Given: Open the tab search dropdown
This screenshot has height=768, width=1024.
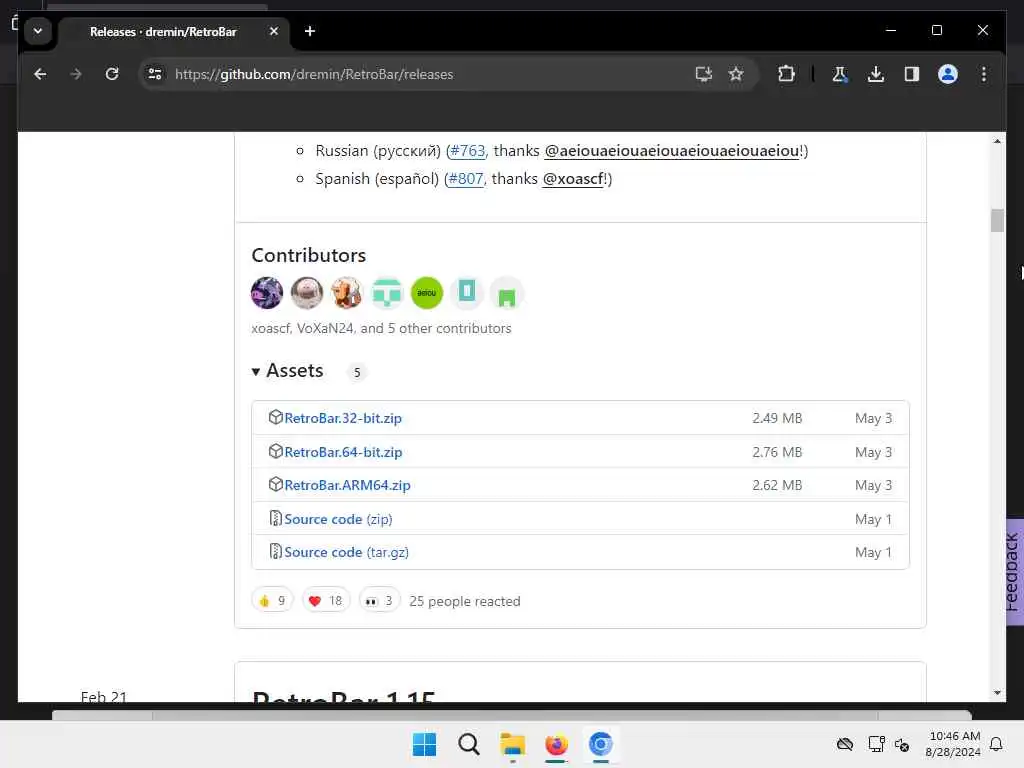Looking at the screenshot, I should pos(38,31).
